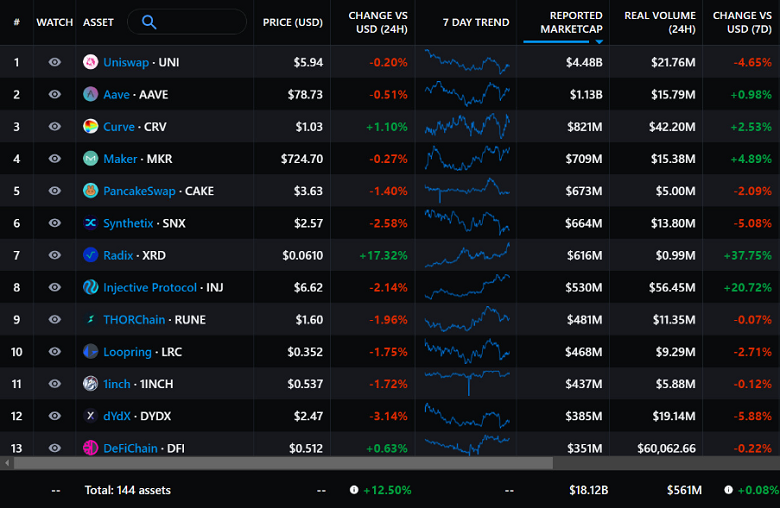Click the info icon beside +12.50% total
Screen dimensions: 780x508
pos(354,490)
